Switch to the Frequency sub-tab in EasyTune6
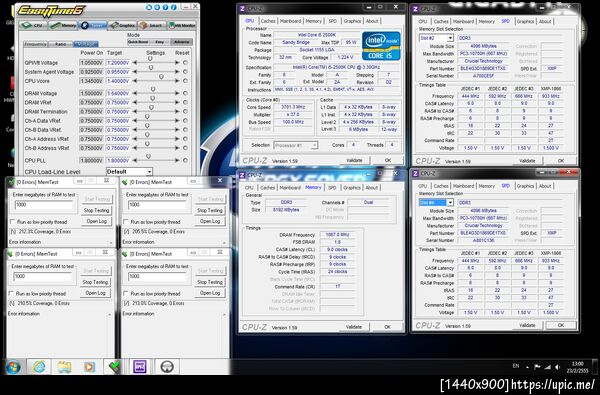600x395 pixels. pos(36,44)
